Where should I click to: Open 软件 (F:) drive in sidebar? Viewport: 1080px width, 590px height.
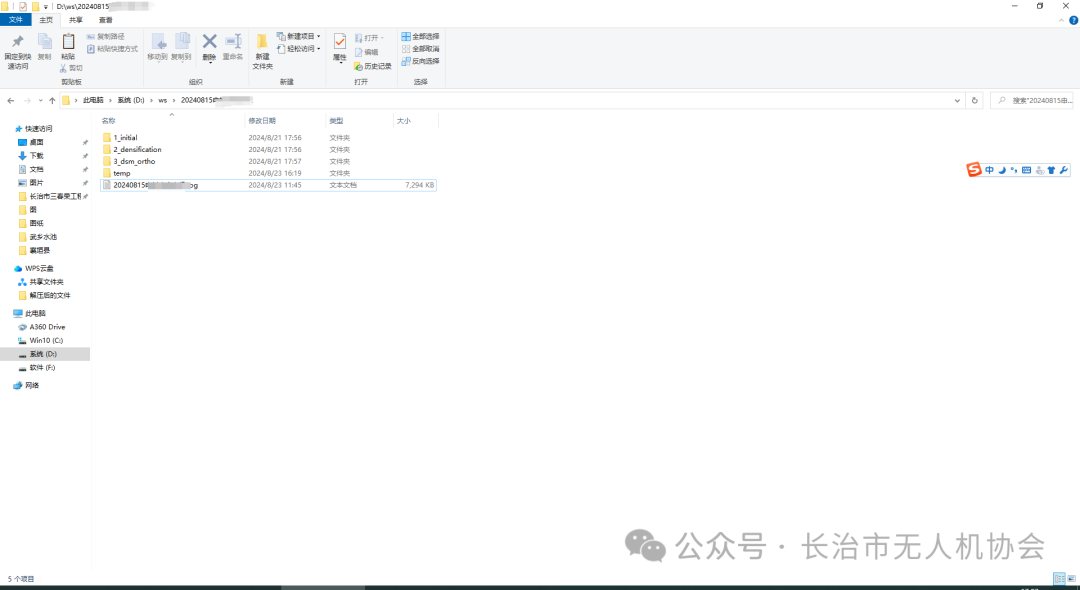[x=42, y=368]
